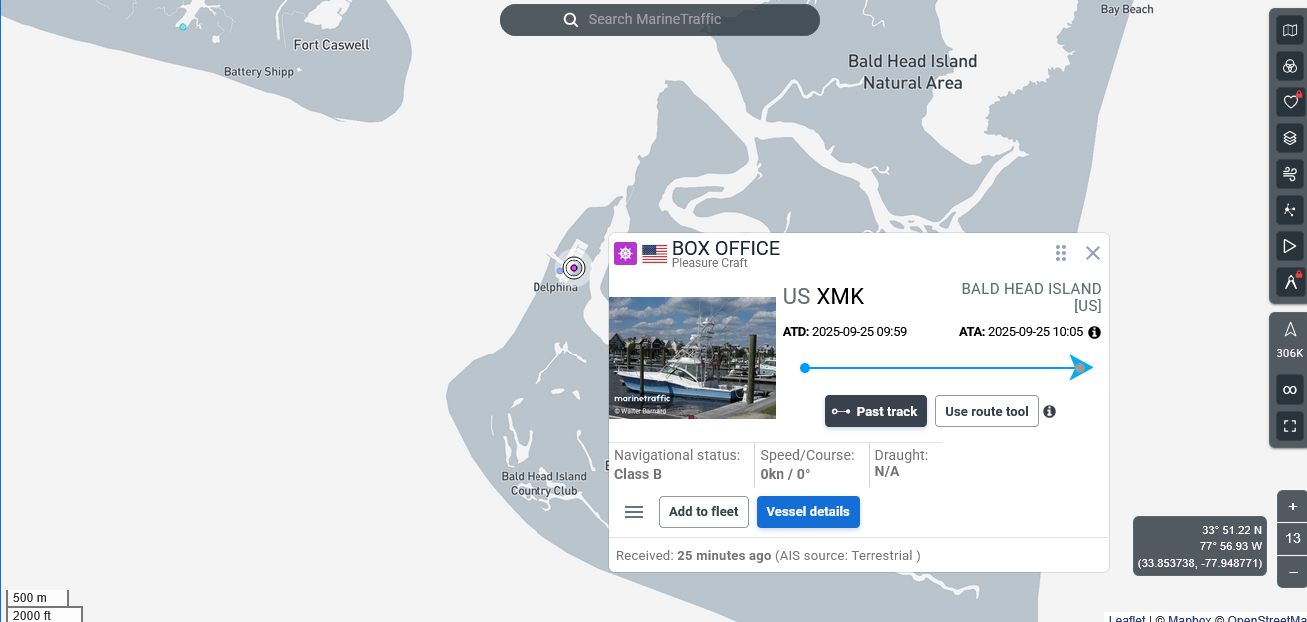
Task: Click the voyage progress arrow marker
Action: pos(1081,368)
